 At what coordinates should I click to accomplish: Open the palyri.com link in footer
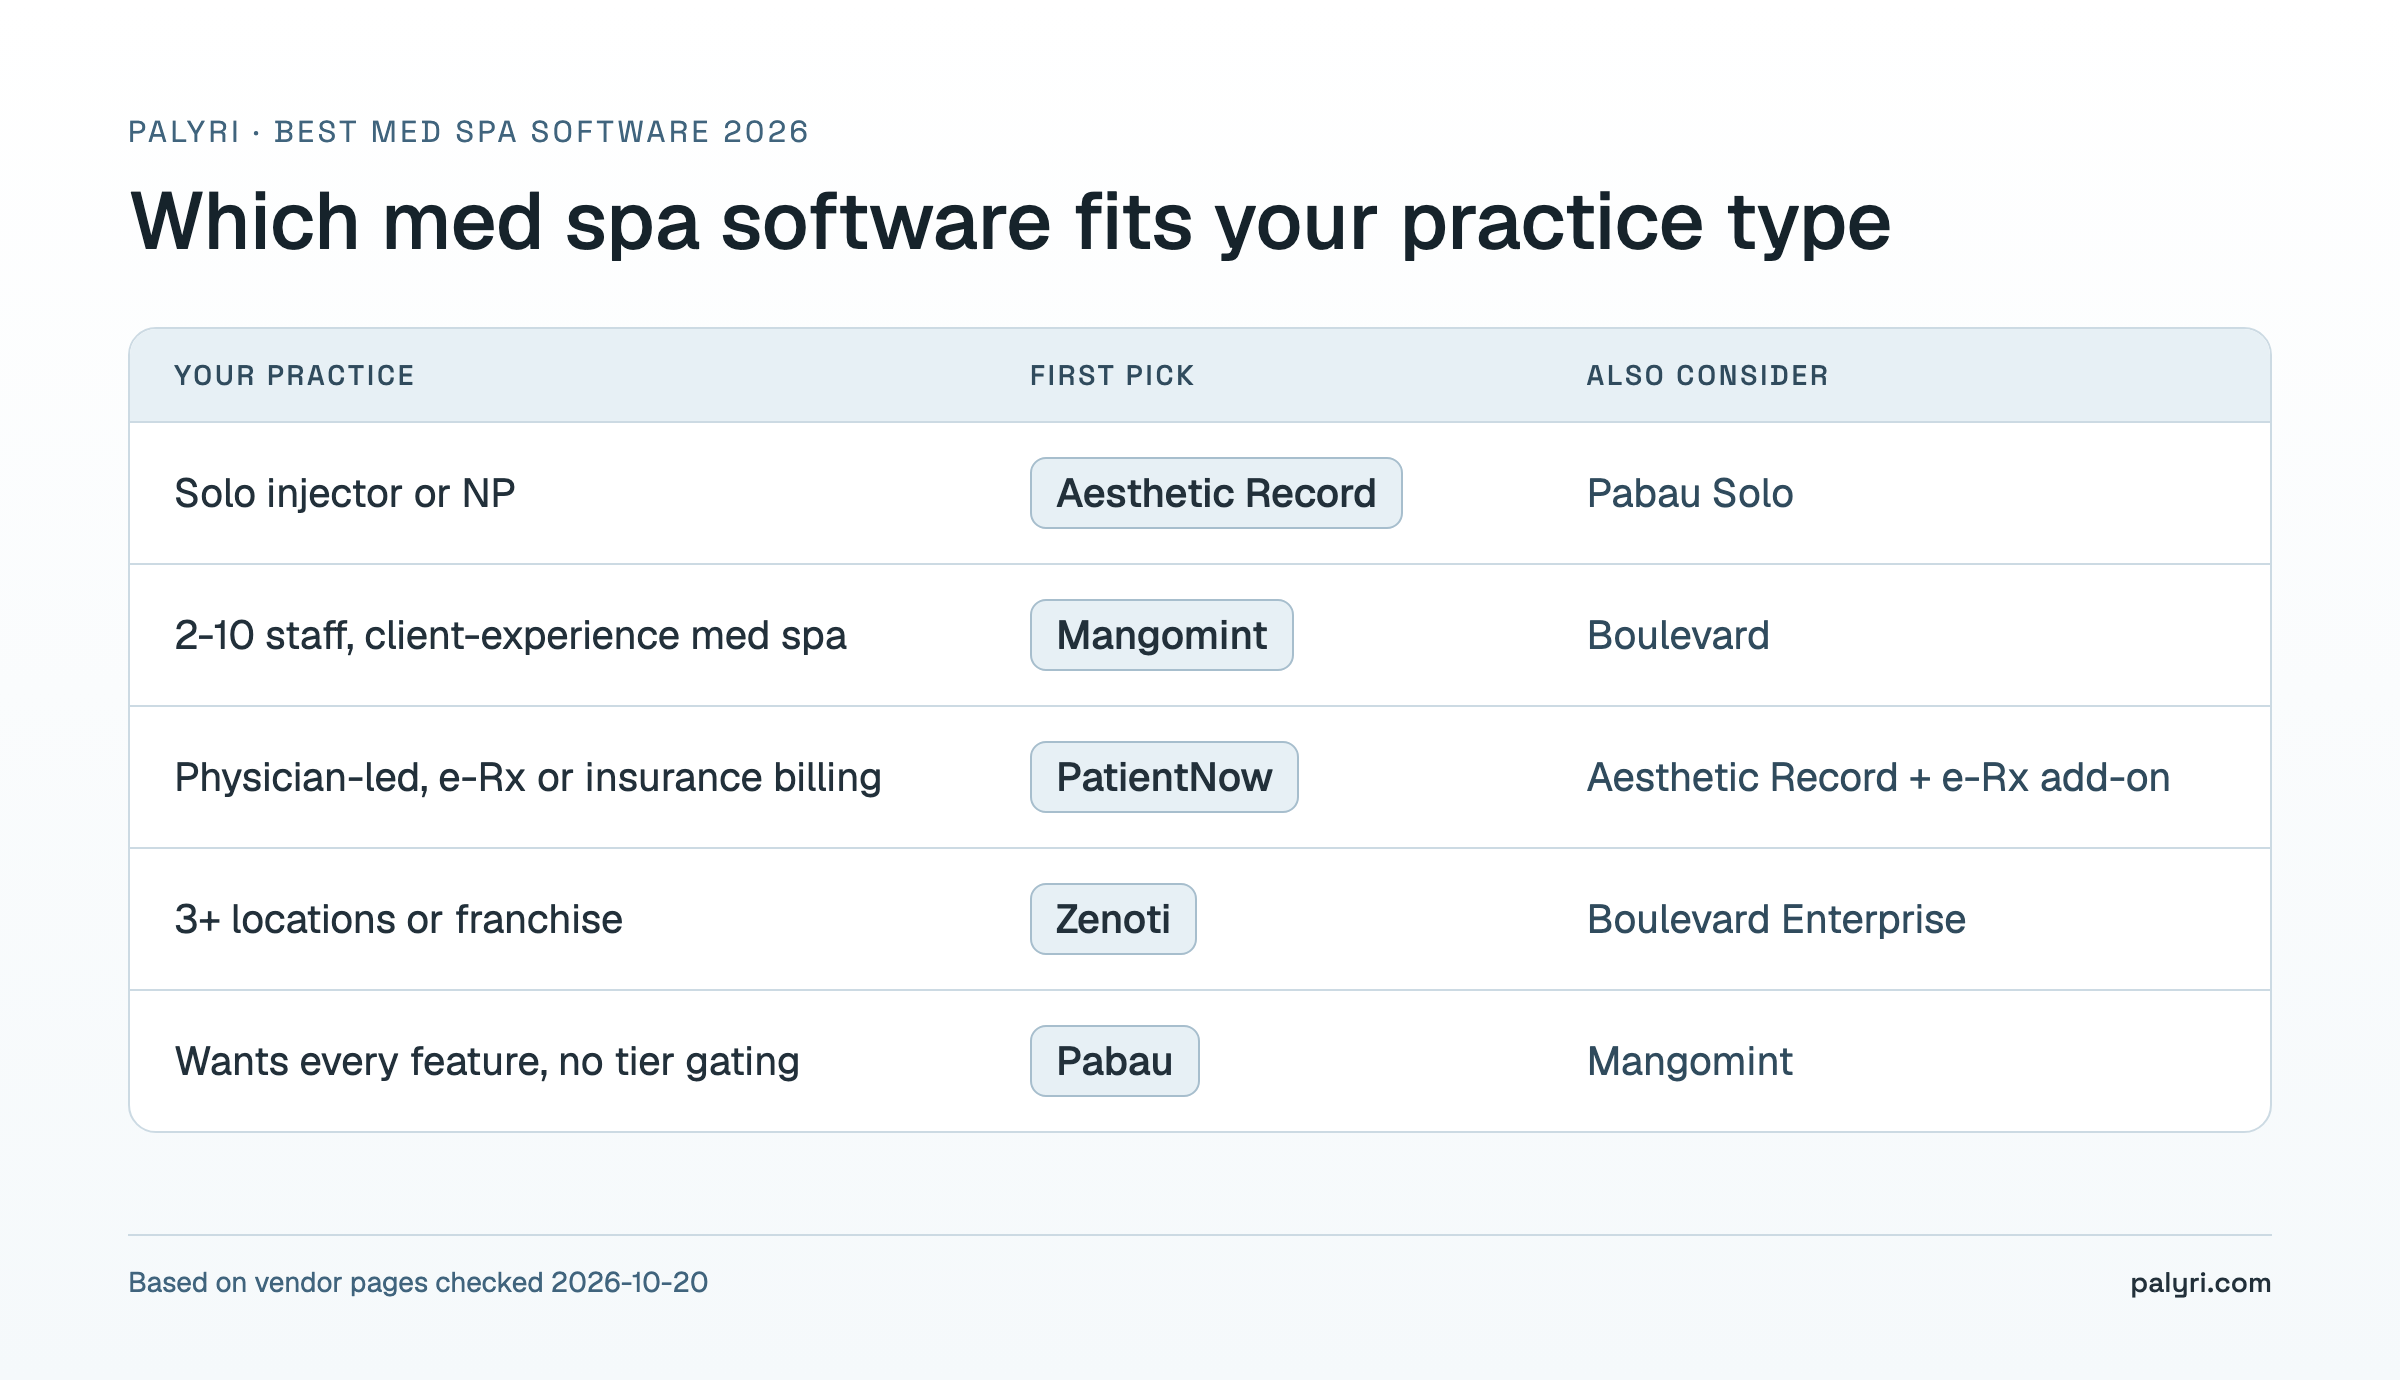2200,1283
